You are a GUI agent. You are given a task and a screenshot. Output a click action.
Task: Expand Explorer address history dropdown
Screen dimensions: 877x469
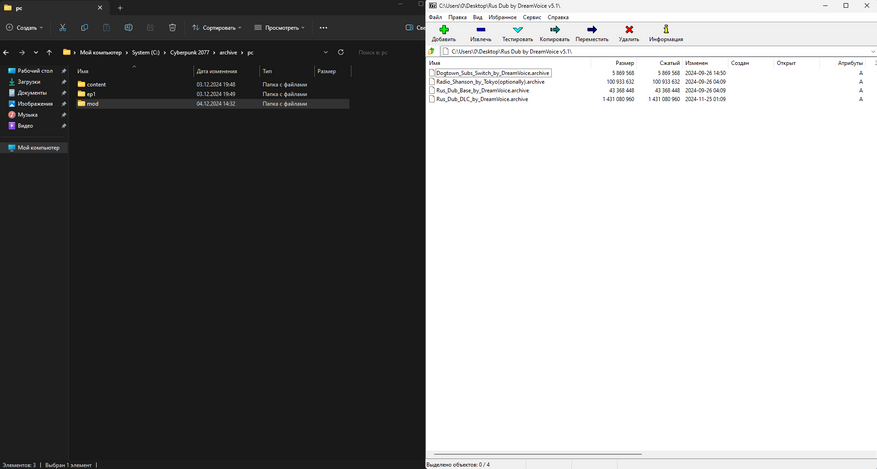pyautogui.click(x=326, y=52)
